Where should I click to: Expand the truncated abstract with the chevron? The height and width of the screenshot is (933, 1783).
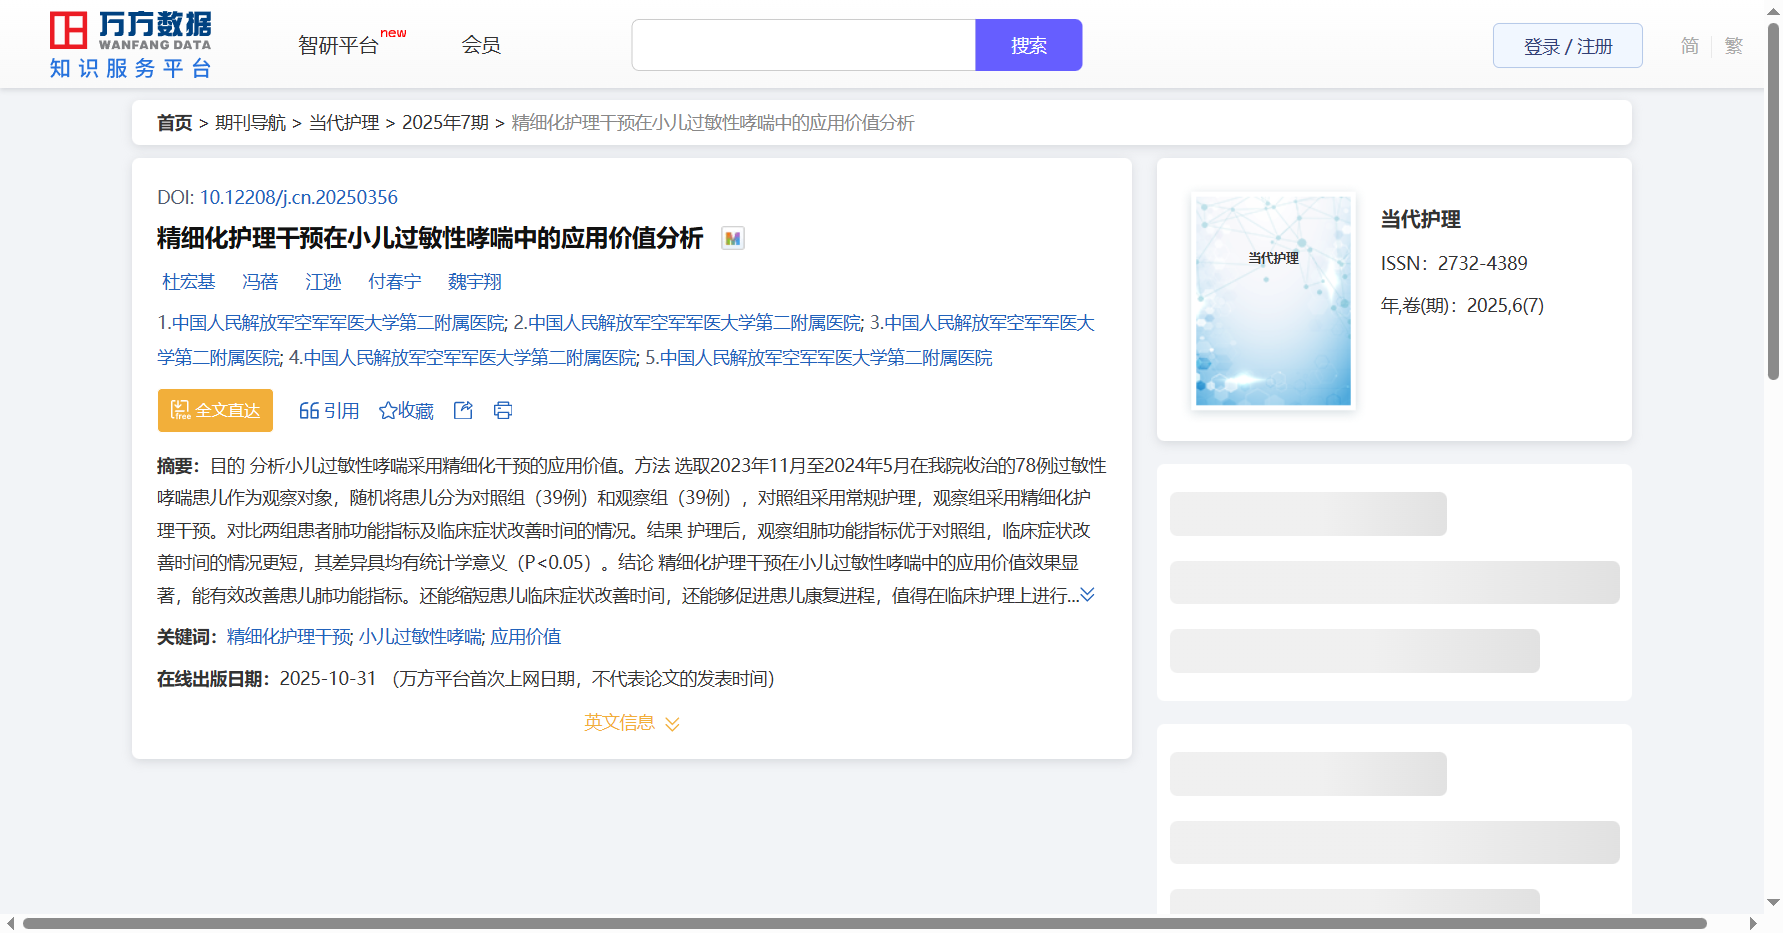coord(1088,595)
